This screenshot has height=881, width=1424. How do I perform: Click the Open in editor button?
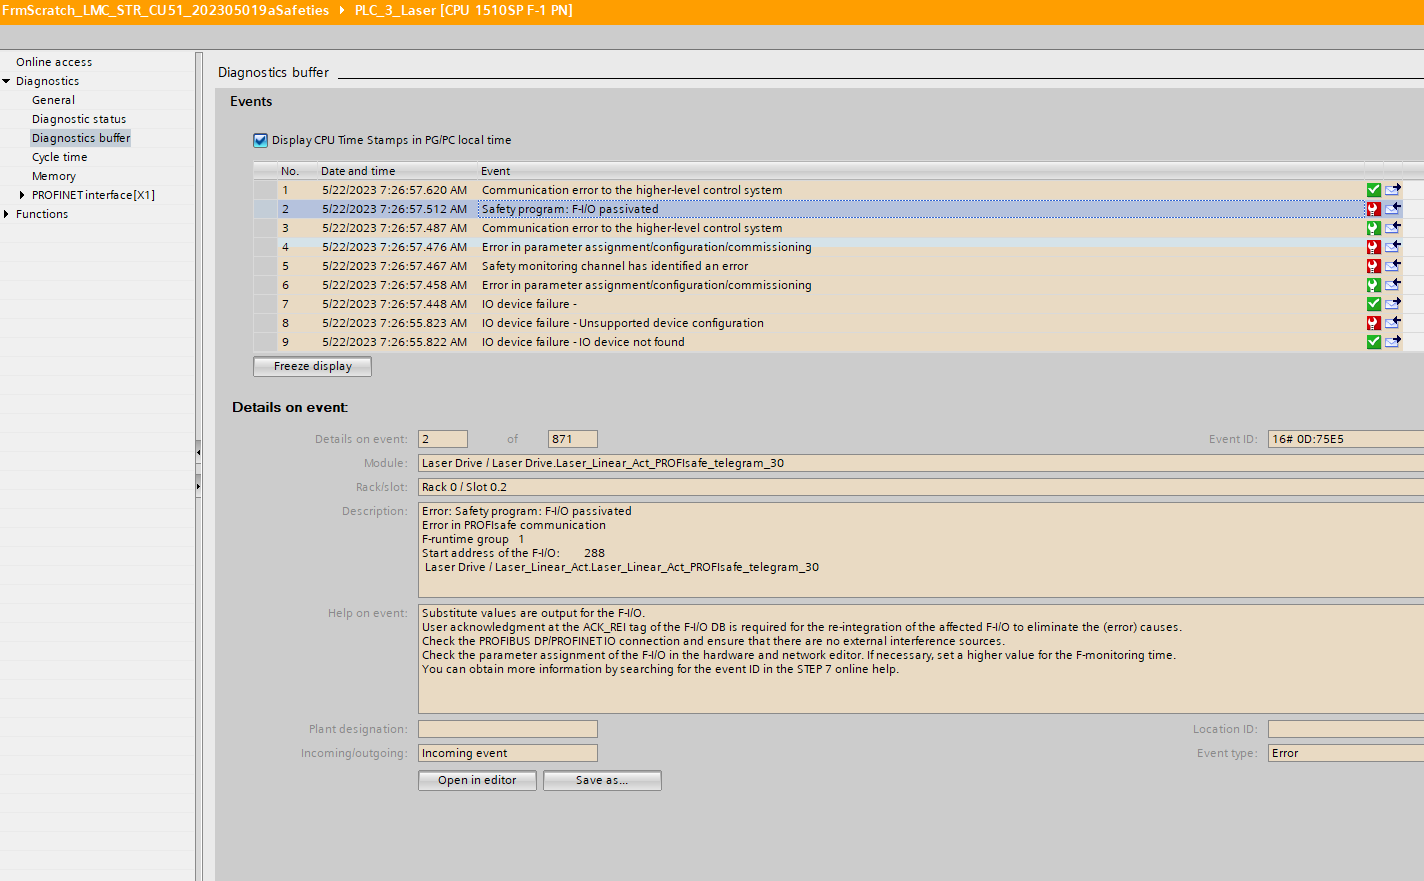pyautogui.click(x=477, y=781)
